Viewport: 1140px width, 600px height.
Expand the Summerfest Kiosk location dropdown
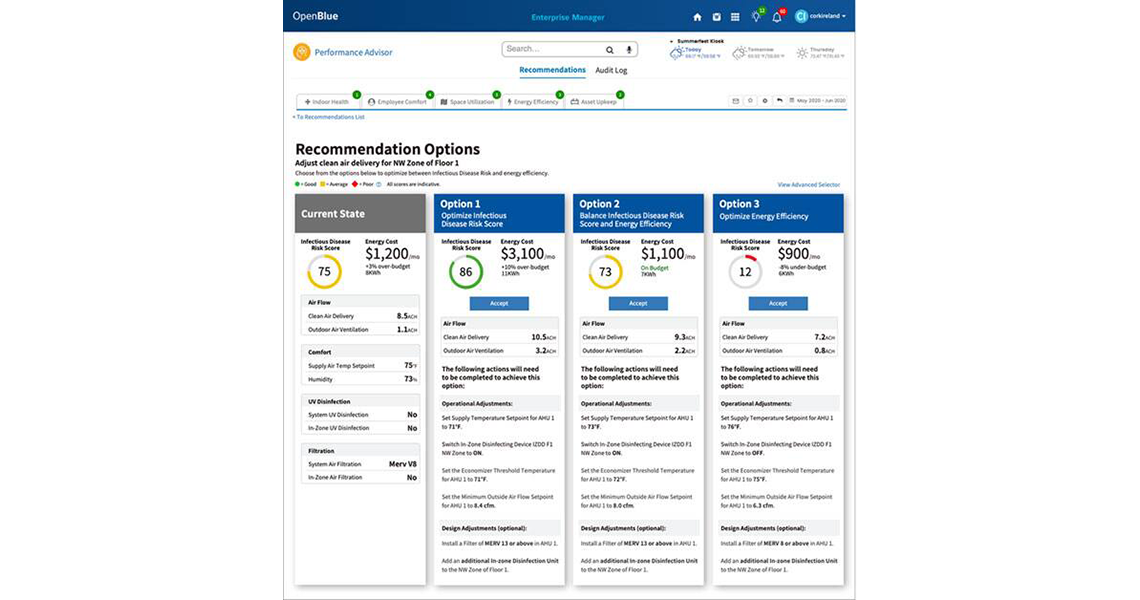coord(700,41)
